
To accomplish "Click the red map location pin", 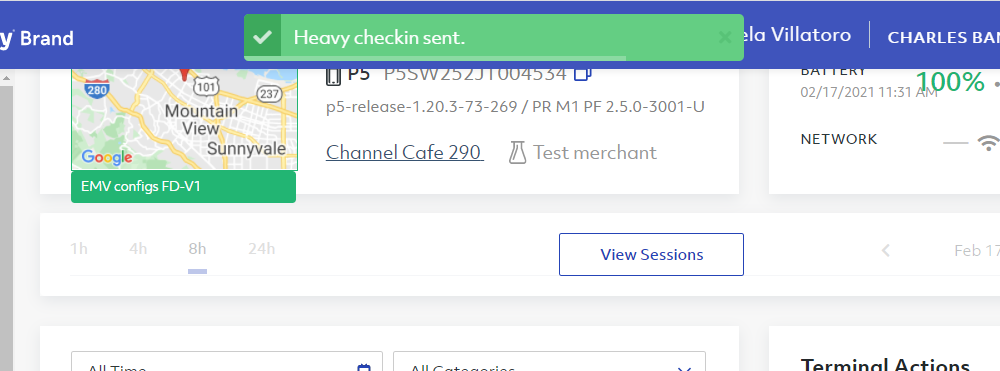I will 184,73.
